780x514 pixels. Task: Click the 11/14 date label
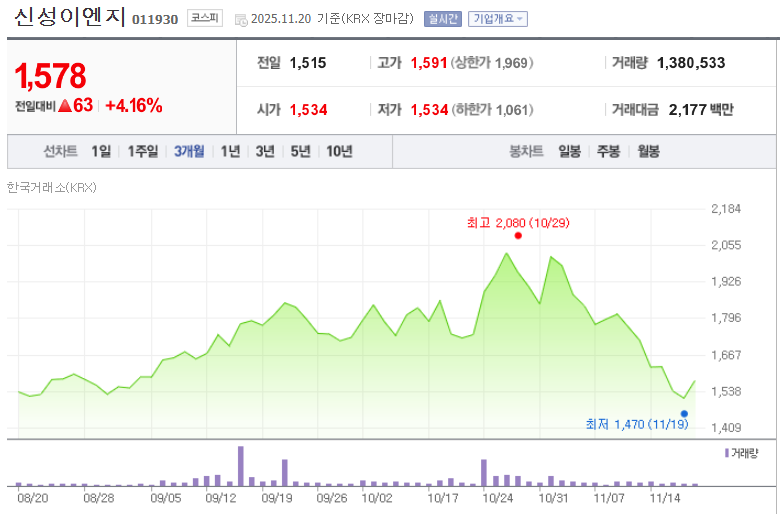tap(665, 498)
